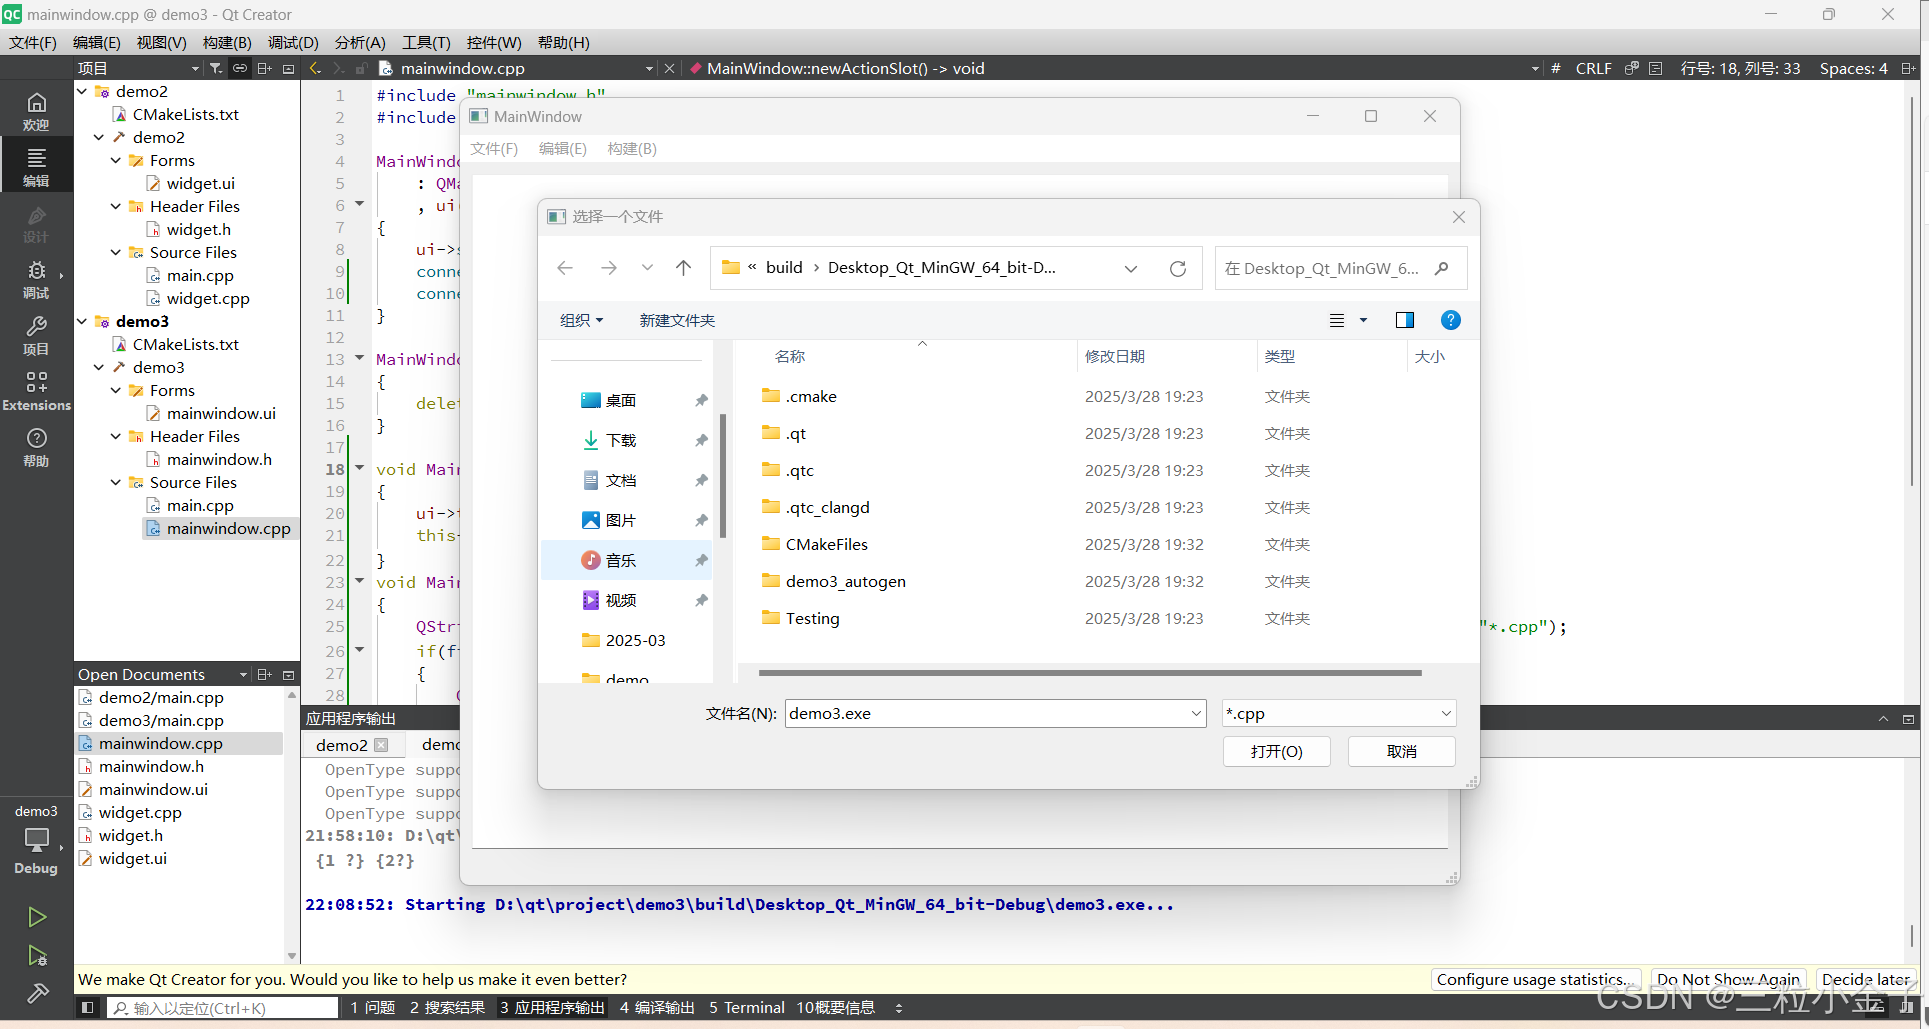Select demo3/main.cpp in Open Documents

(161, 720)
